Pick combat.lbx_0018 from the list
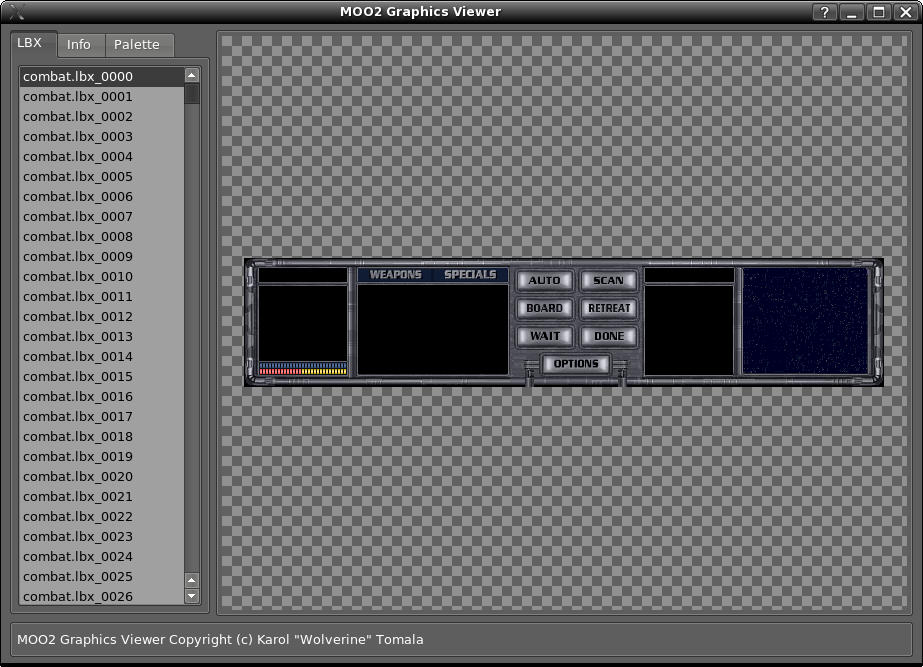This screenshot has width=923, height=667. point(102,437)
